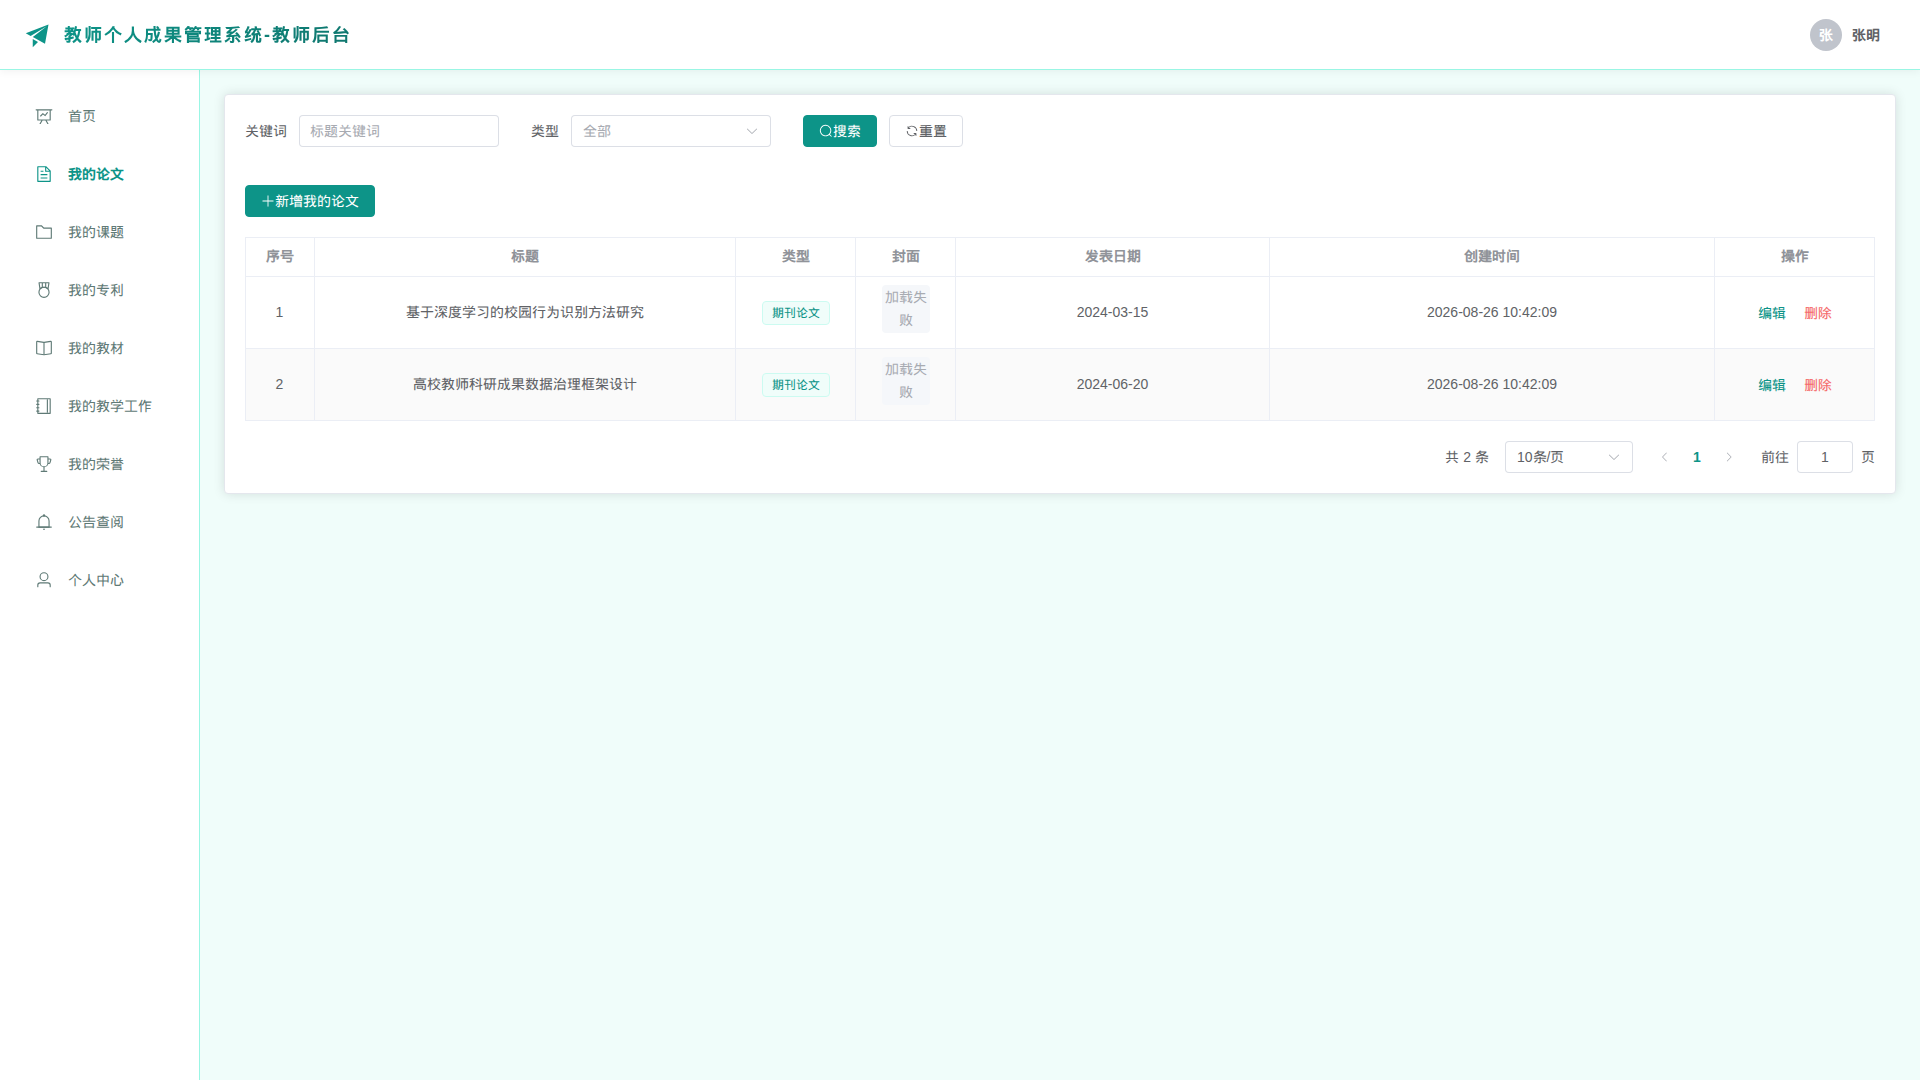
Task: Click the 张 user avatar
Action: [1826, 35]
